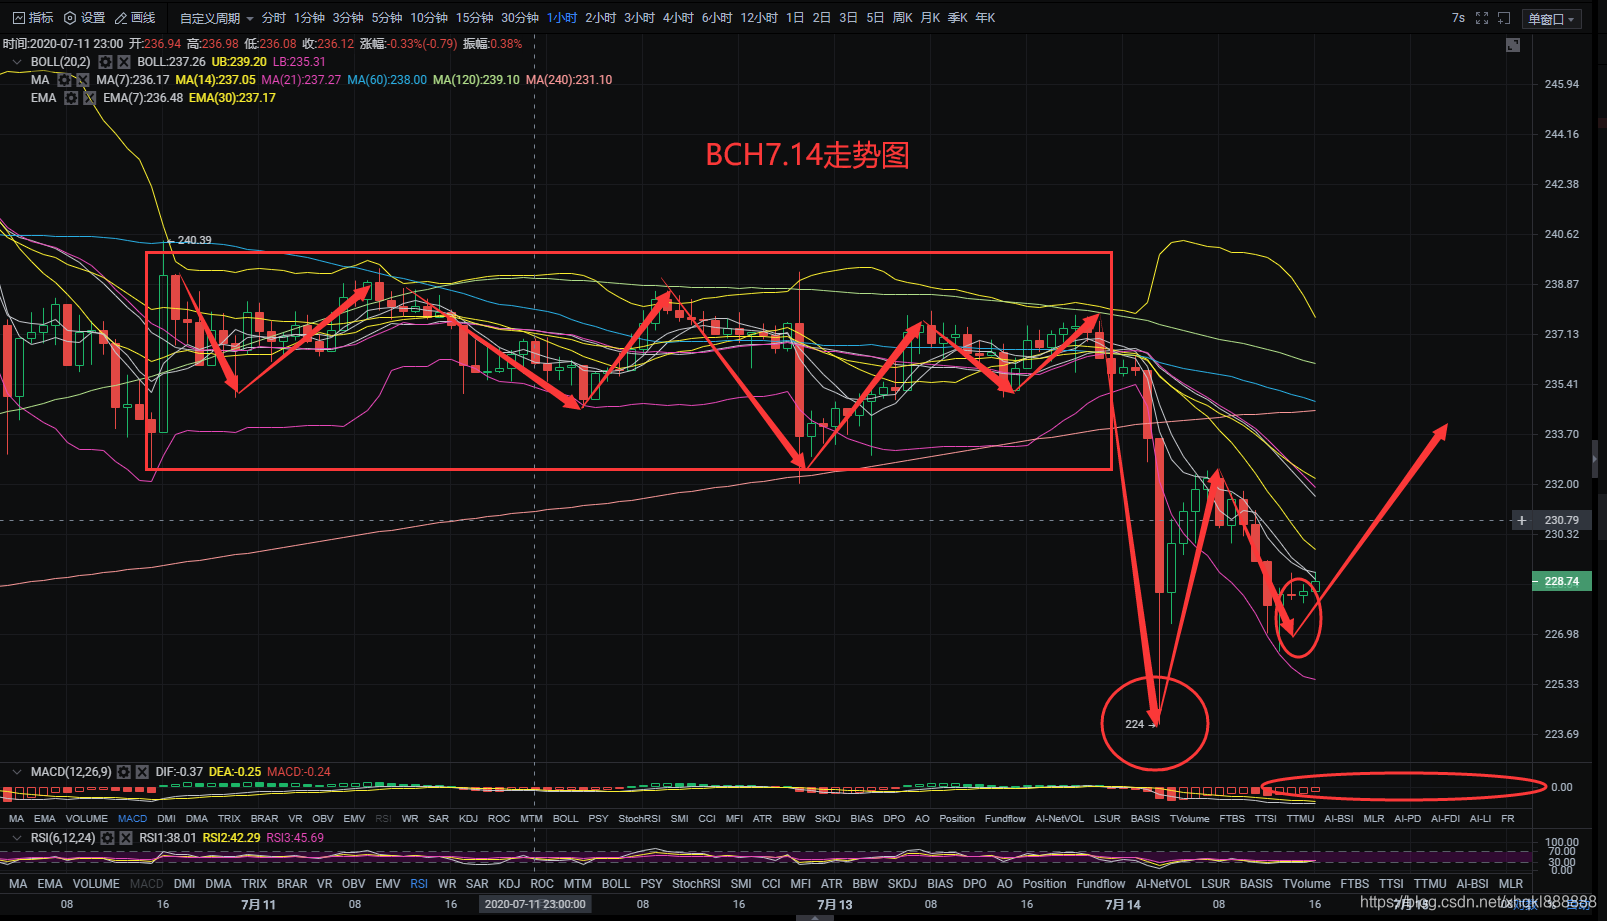Switch to the 4小时 timeframe

coord(678,18)
